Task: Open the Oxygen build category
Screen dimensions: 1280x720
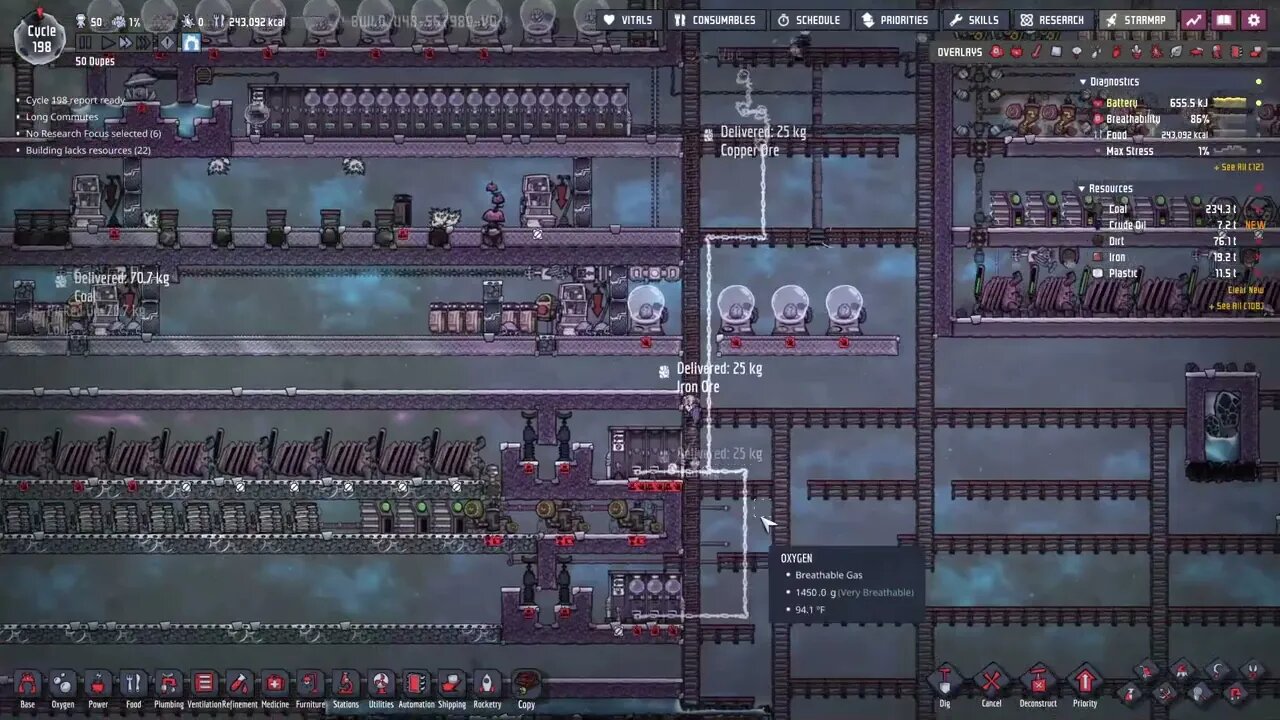Action: (x=63, y=689)
